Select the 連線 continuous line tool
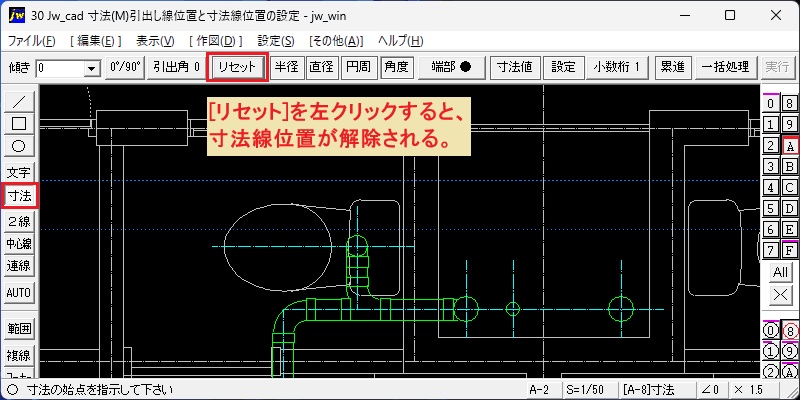 tap(19, 266)
